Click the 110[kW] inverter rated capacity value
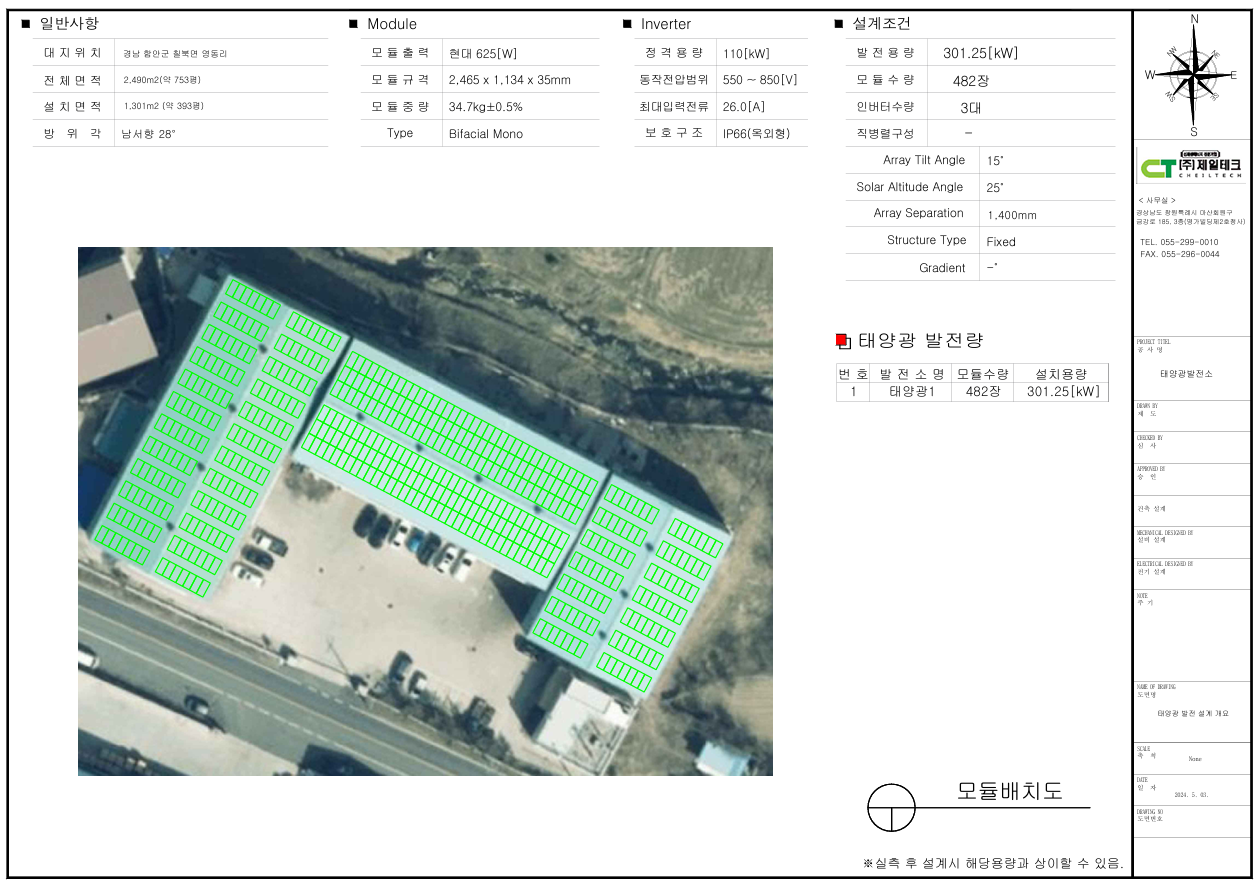Image resolution: width=1259 pixels, height=888 pixels. tap(746, 54)
